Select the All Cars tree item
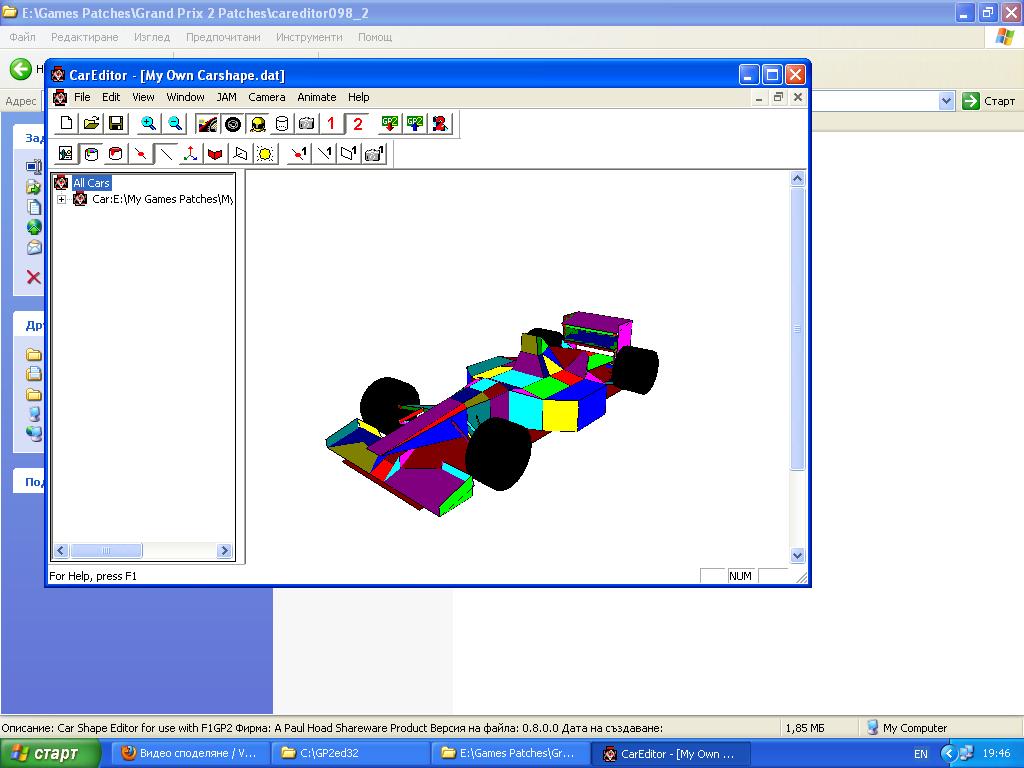 pyautogui.click(x=91, y=183)
